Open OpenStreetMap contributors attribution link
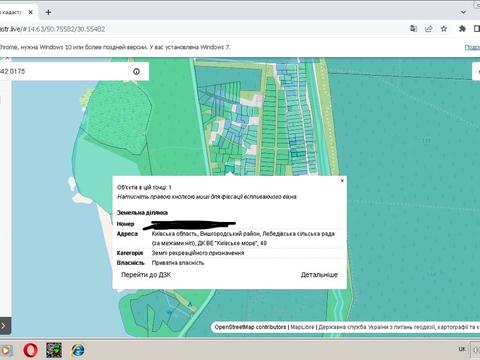The width and height of the screenshot is (480, 360). pos(250,327)
